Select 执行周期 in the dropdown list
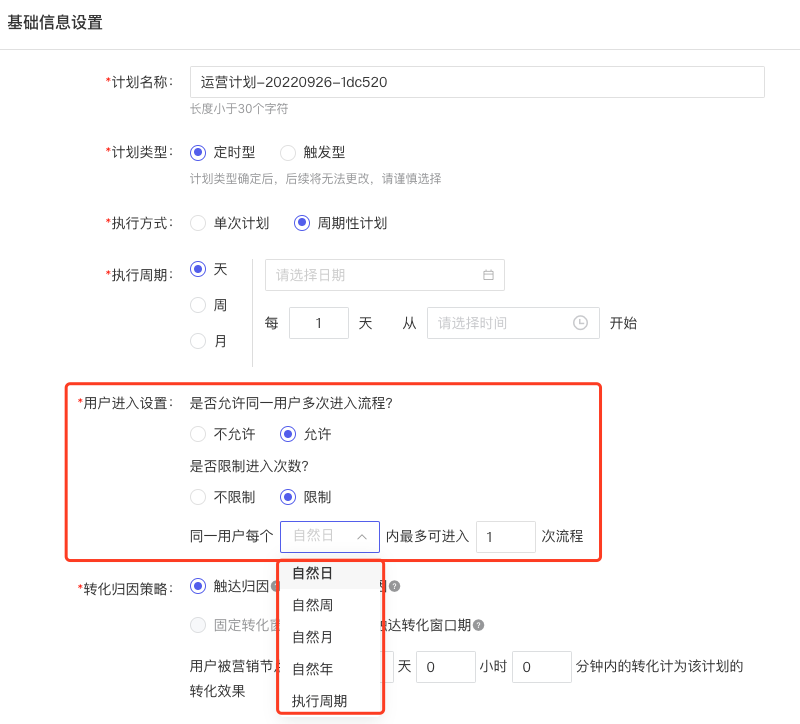This screenshot has height=724, width=800. (x=315, y=699)
